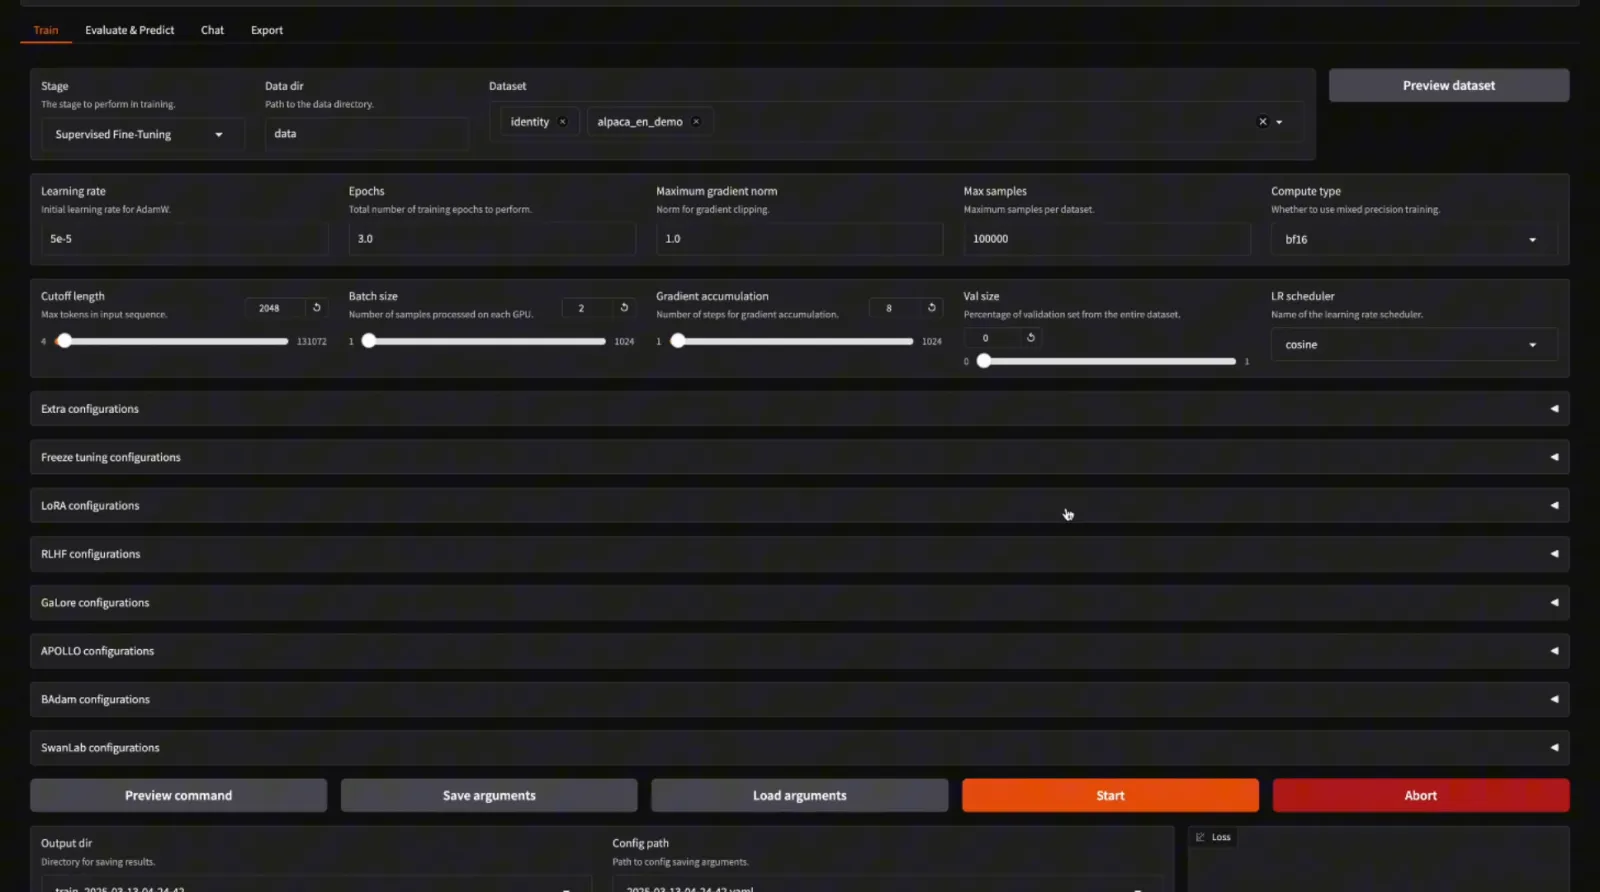
Task: Clear all selected datasets
Action: [x=1262, y=122]
